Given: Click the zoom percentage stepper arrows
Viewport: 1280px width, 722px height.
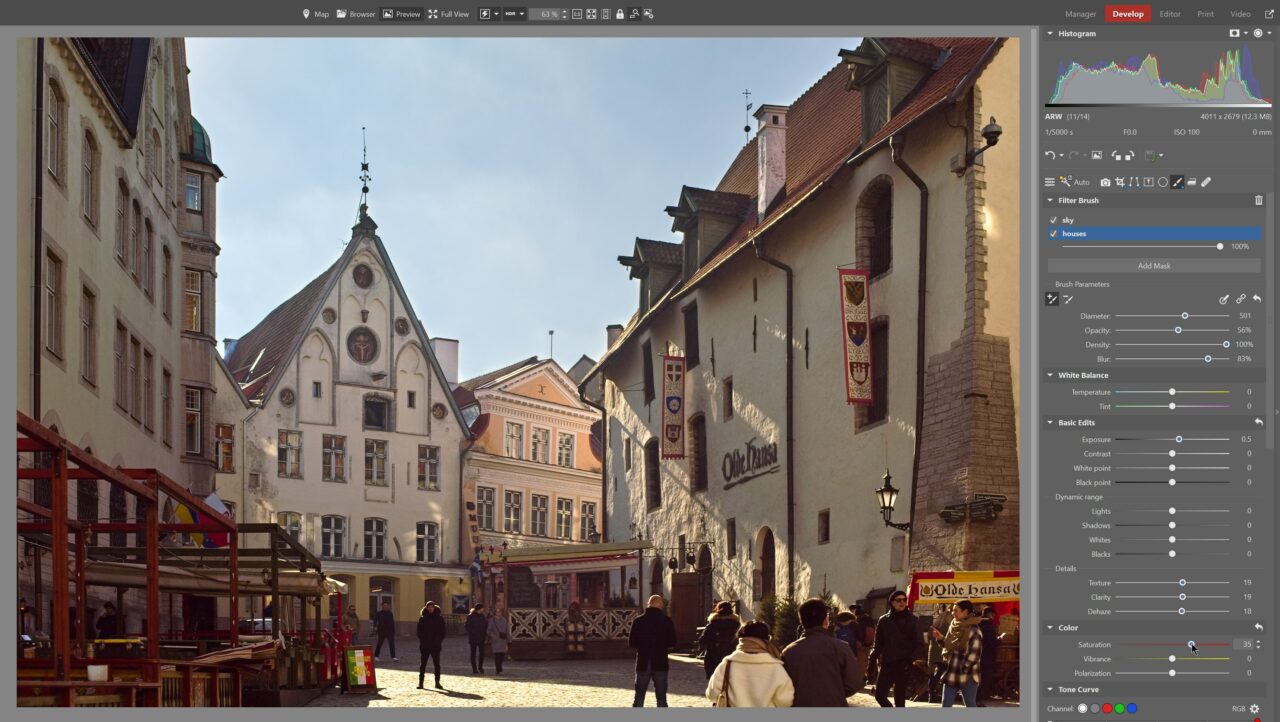Looking at the screenshot, I should click(564, 14).
